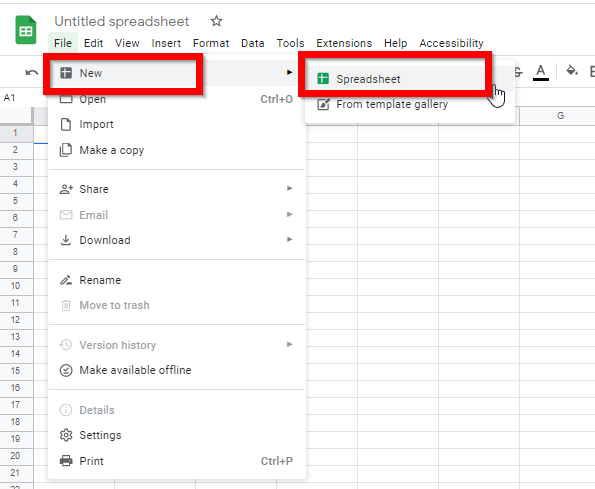Expand the New submenu arrow

(290, 72)
